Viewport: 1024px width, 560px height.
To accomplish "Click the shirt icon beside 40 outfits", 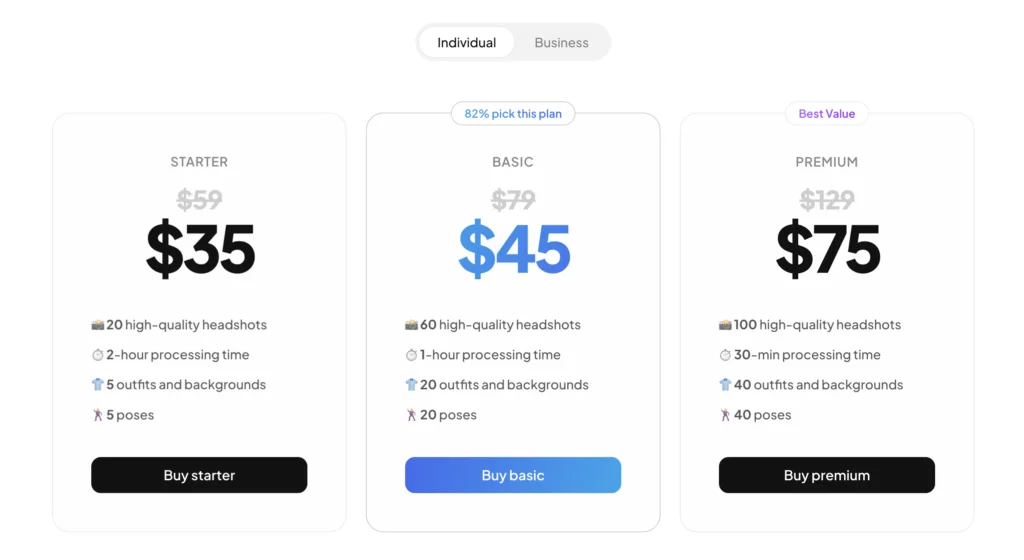I will [x=725, y=385].
